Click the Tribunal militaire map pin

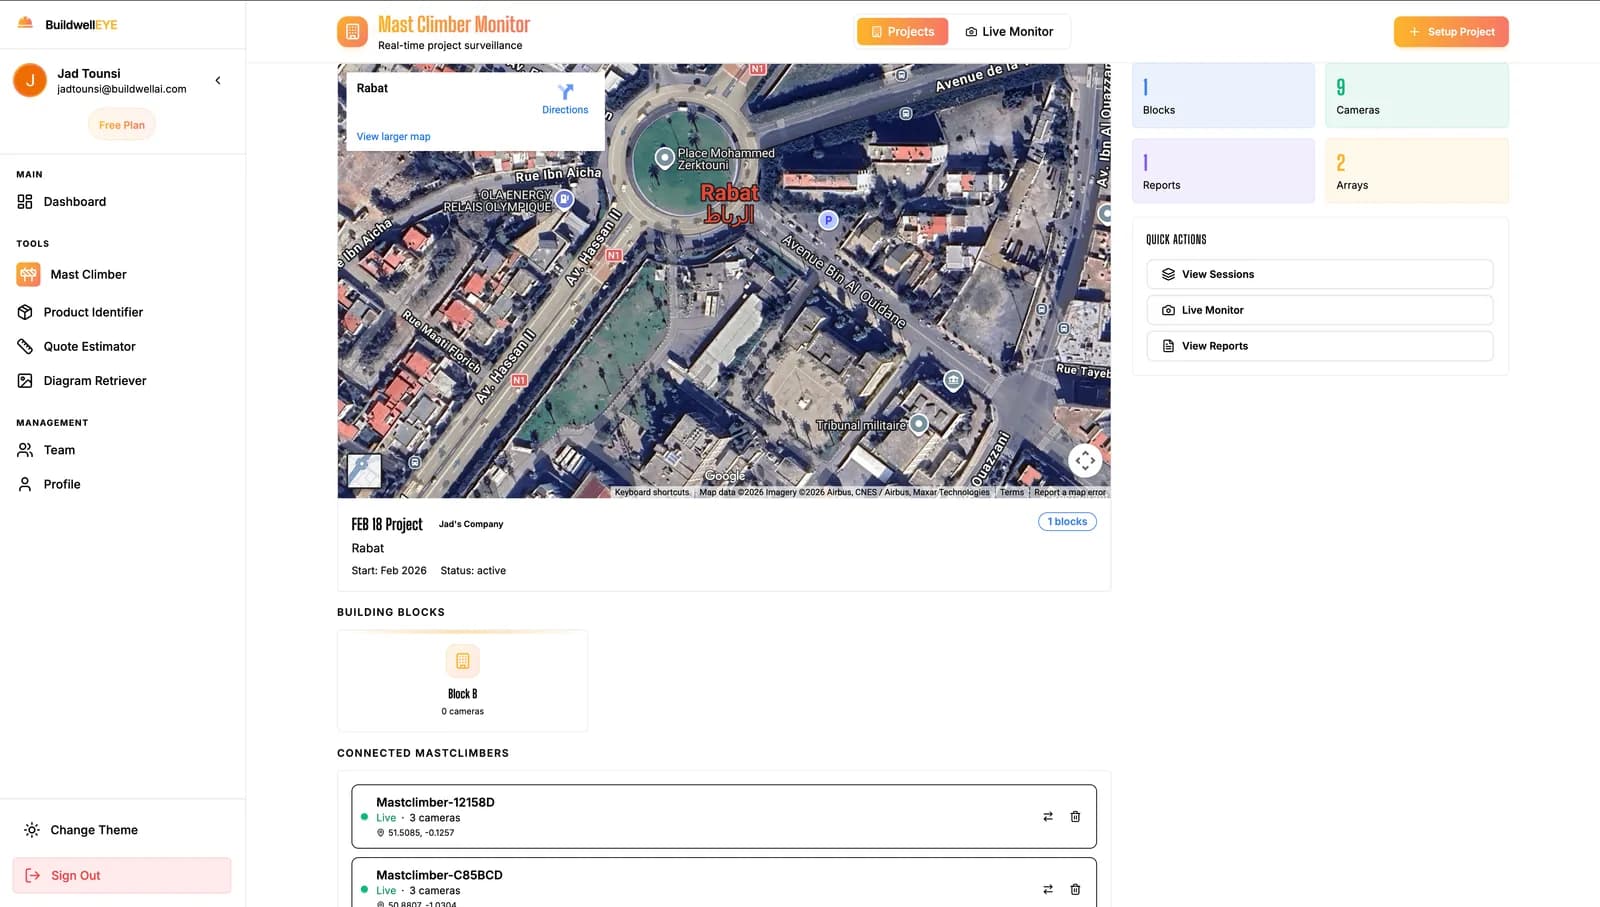click(x=919, y=424)
